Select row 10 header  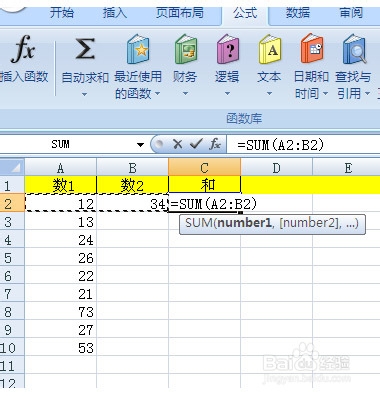click(x=12, y=348)
